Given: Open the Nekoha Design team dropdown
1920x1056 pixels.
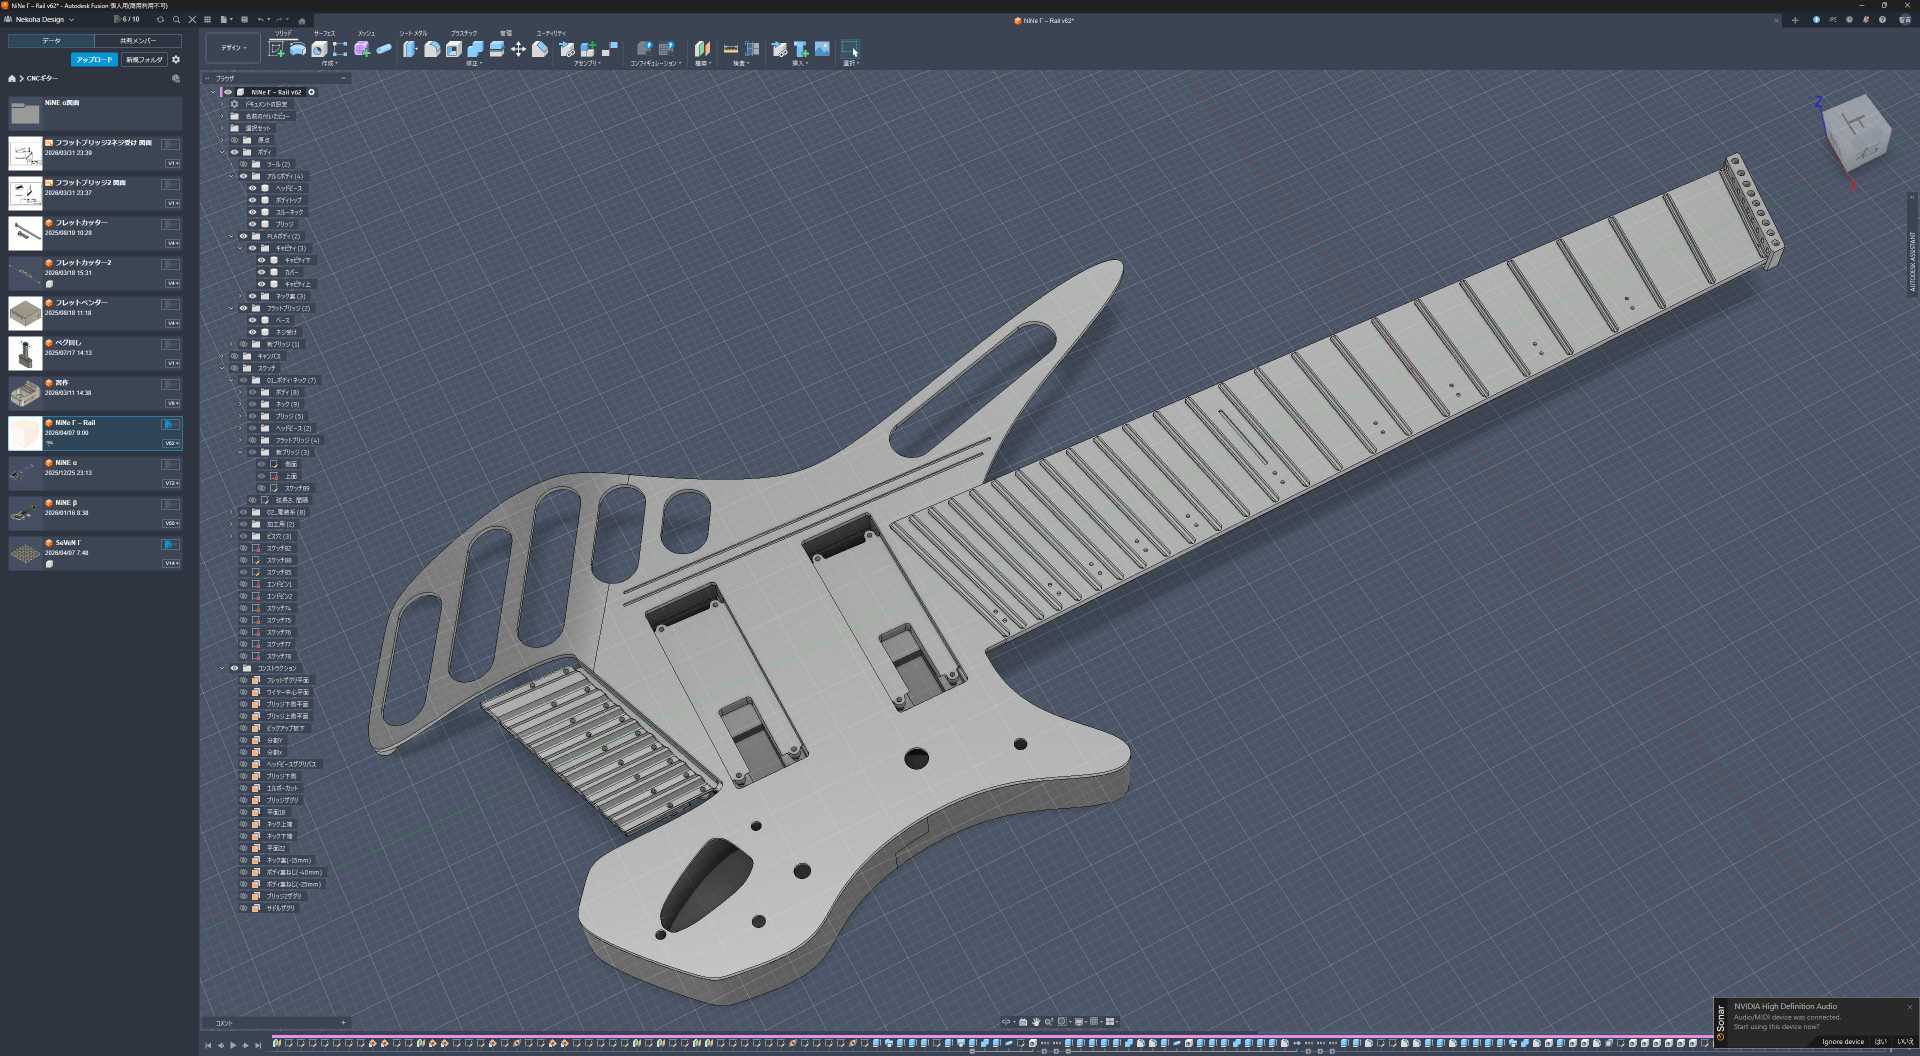Looking at the screenshot, I should (44, 20).
